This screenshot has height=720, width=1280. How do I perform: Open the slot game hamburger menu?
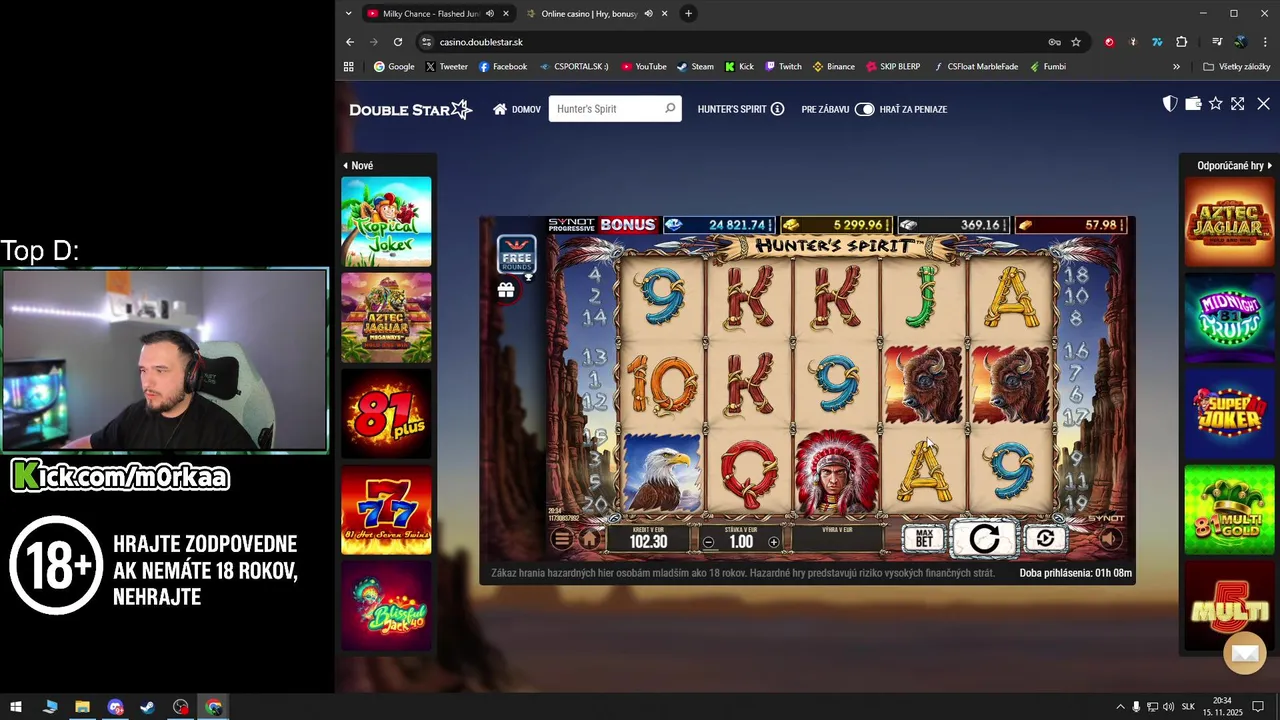click(x=562, y=540)
